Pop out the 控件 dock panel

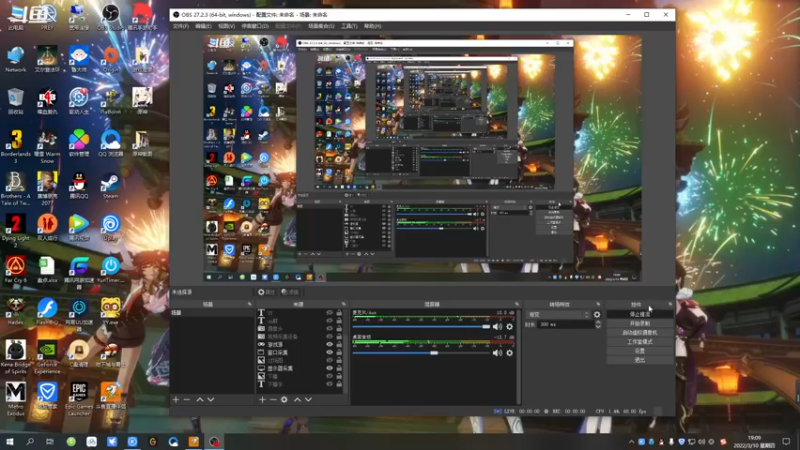click(670, 304)
